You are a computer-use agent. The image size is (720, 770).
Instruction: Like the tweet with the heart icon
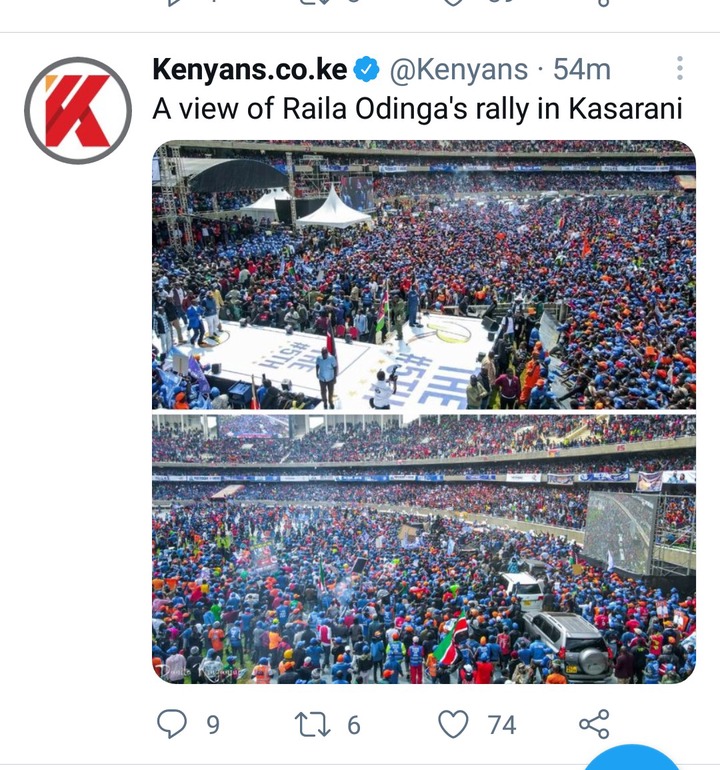[x=453, y=724]
